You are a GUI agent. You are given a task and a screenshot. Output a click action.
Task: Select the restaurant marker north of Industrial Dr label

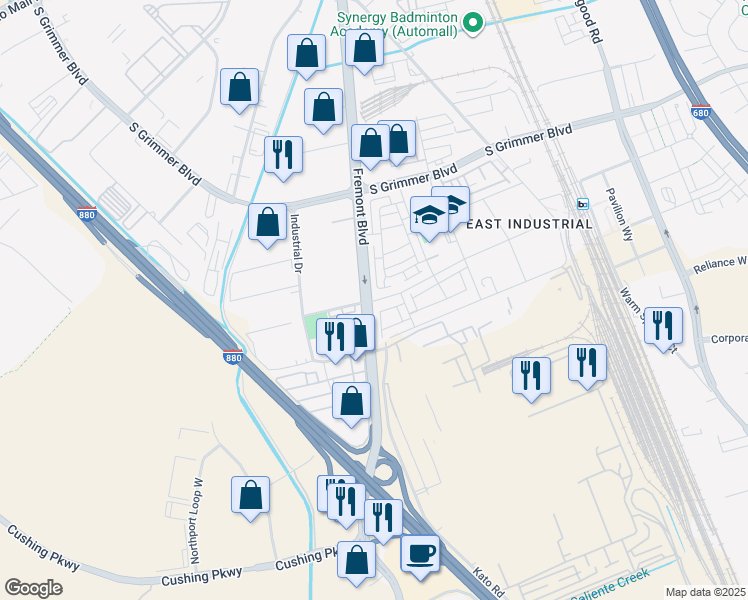283,155
